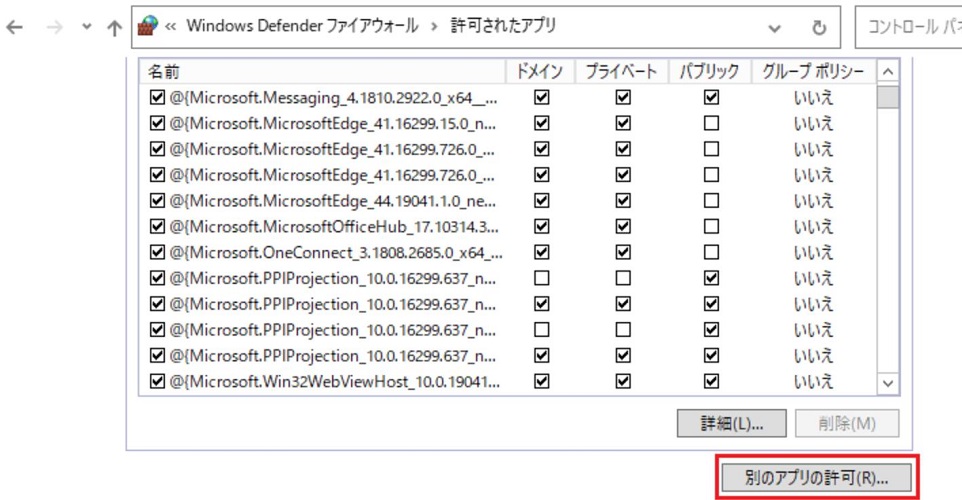Uncheck MicrosoftEdge_44.19041.1.0 app checkbox
962x500 pixels.
point(157,201)
